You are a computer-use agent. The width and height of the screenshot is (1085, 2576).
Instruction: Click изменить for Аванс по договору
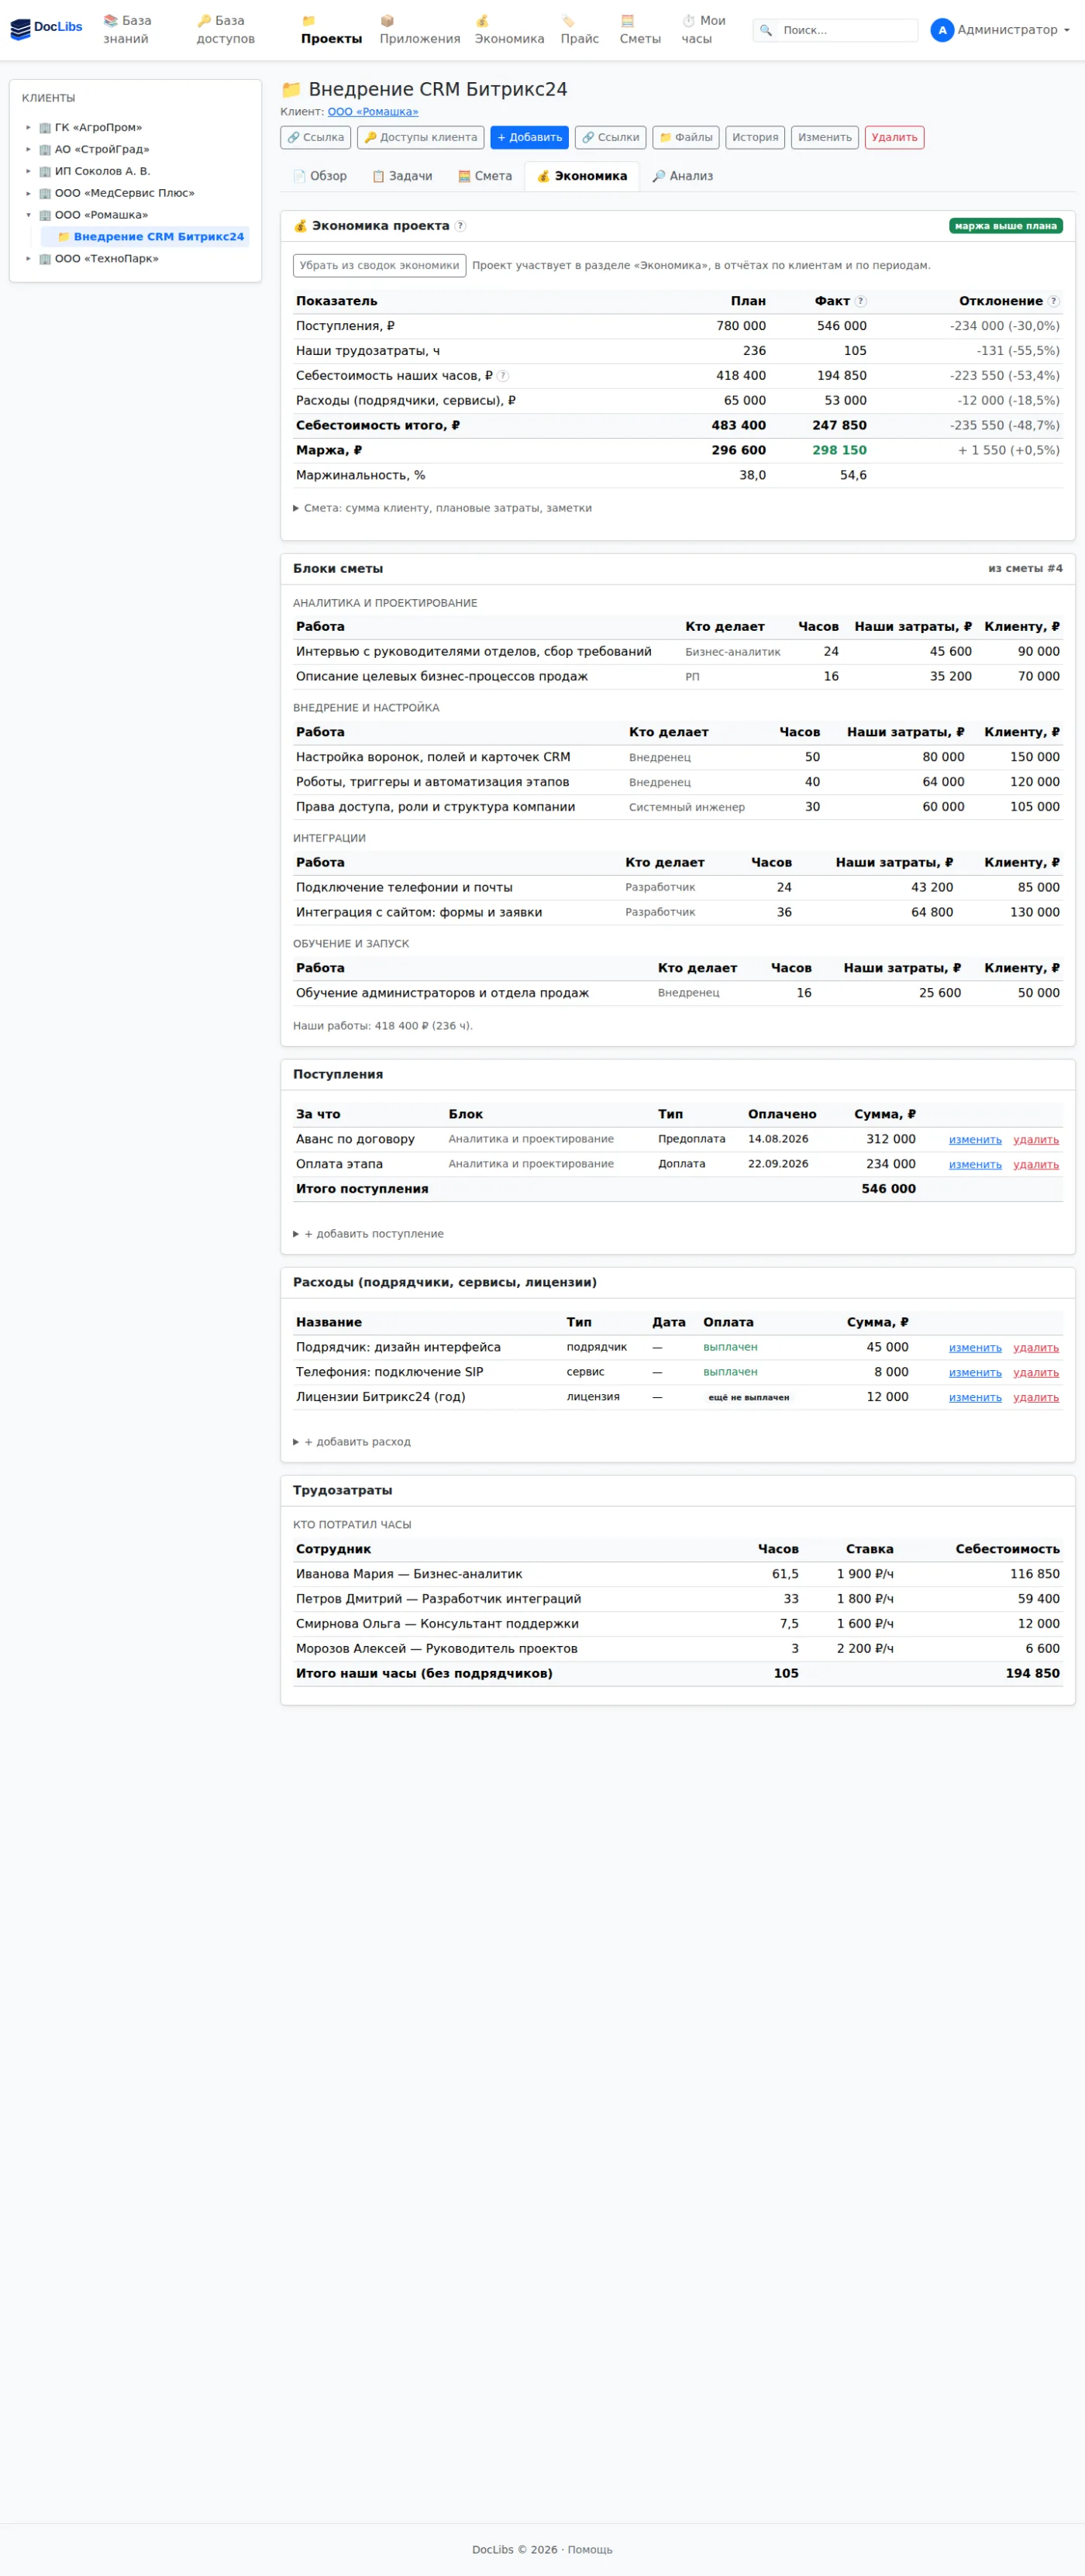click(x=975, y=1140)
